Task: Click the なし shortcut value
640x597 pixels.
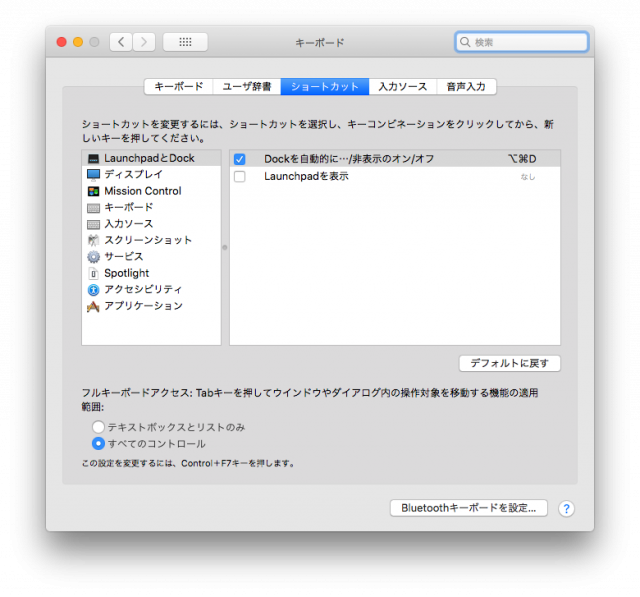Action: [x=527, y=177]
